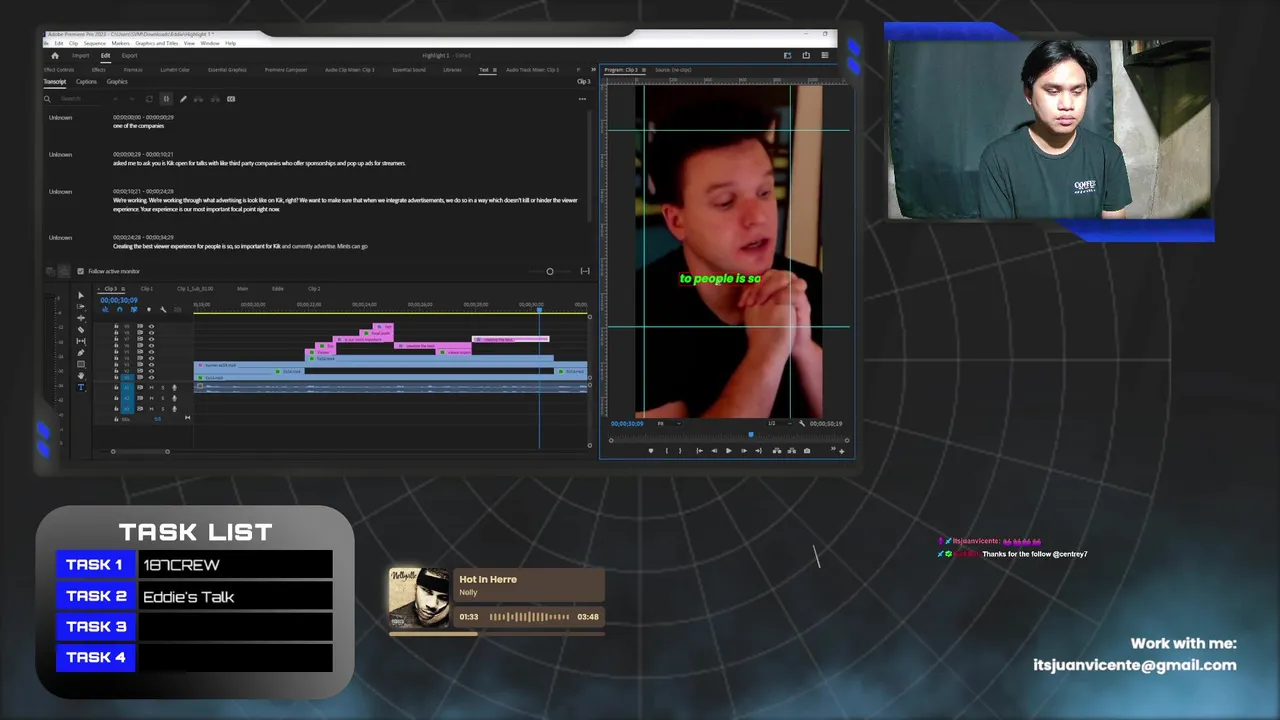Viewport: 1280px width, 720px height.
Task: Click the re-transcribe refresh icon in Transcript panel
Action: coord(149,99)
